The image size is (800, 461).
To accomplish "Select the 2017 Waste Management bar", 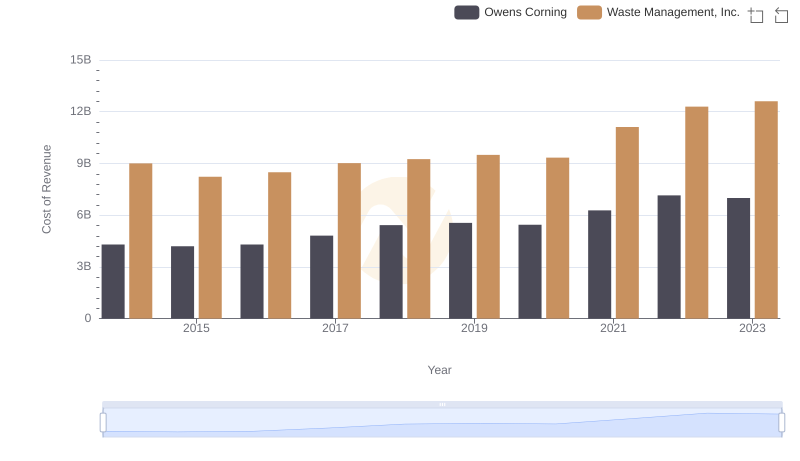I will click(x=349, y=241).
